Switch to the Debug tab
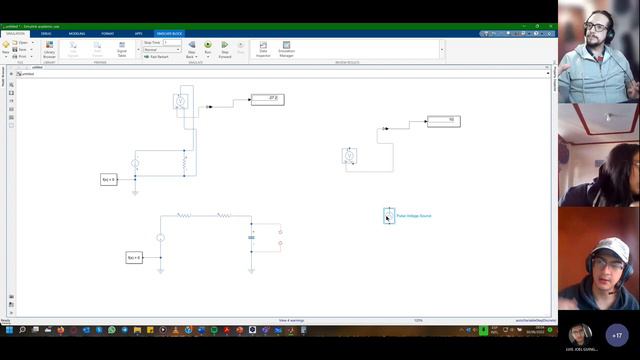Viewport: 640px width, 360px height. click(x=46, y=33)
